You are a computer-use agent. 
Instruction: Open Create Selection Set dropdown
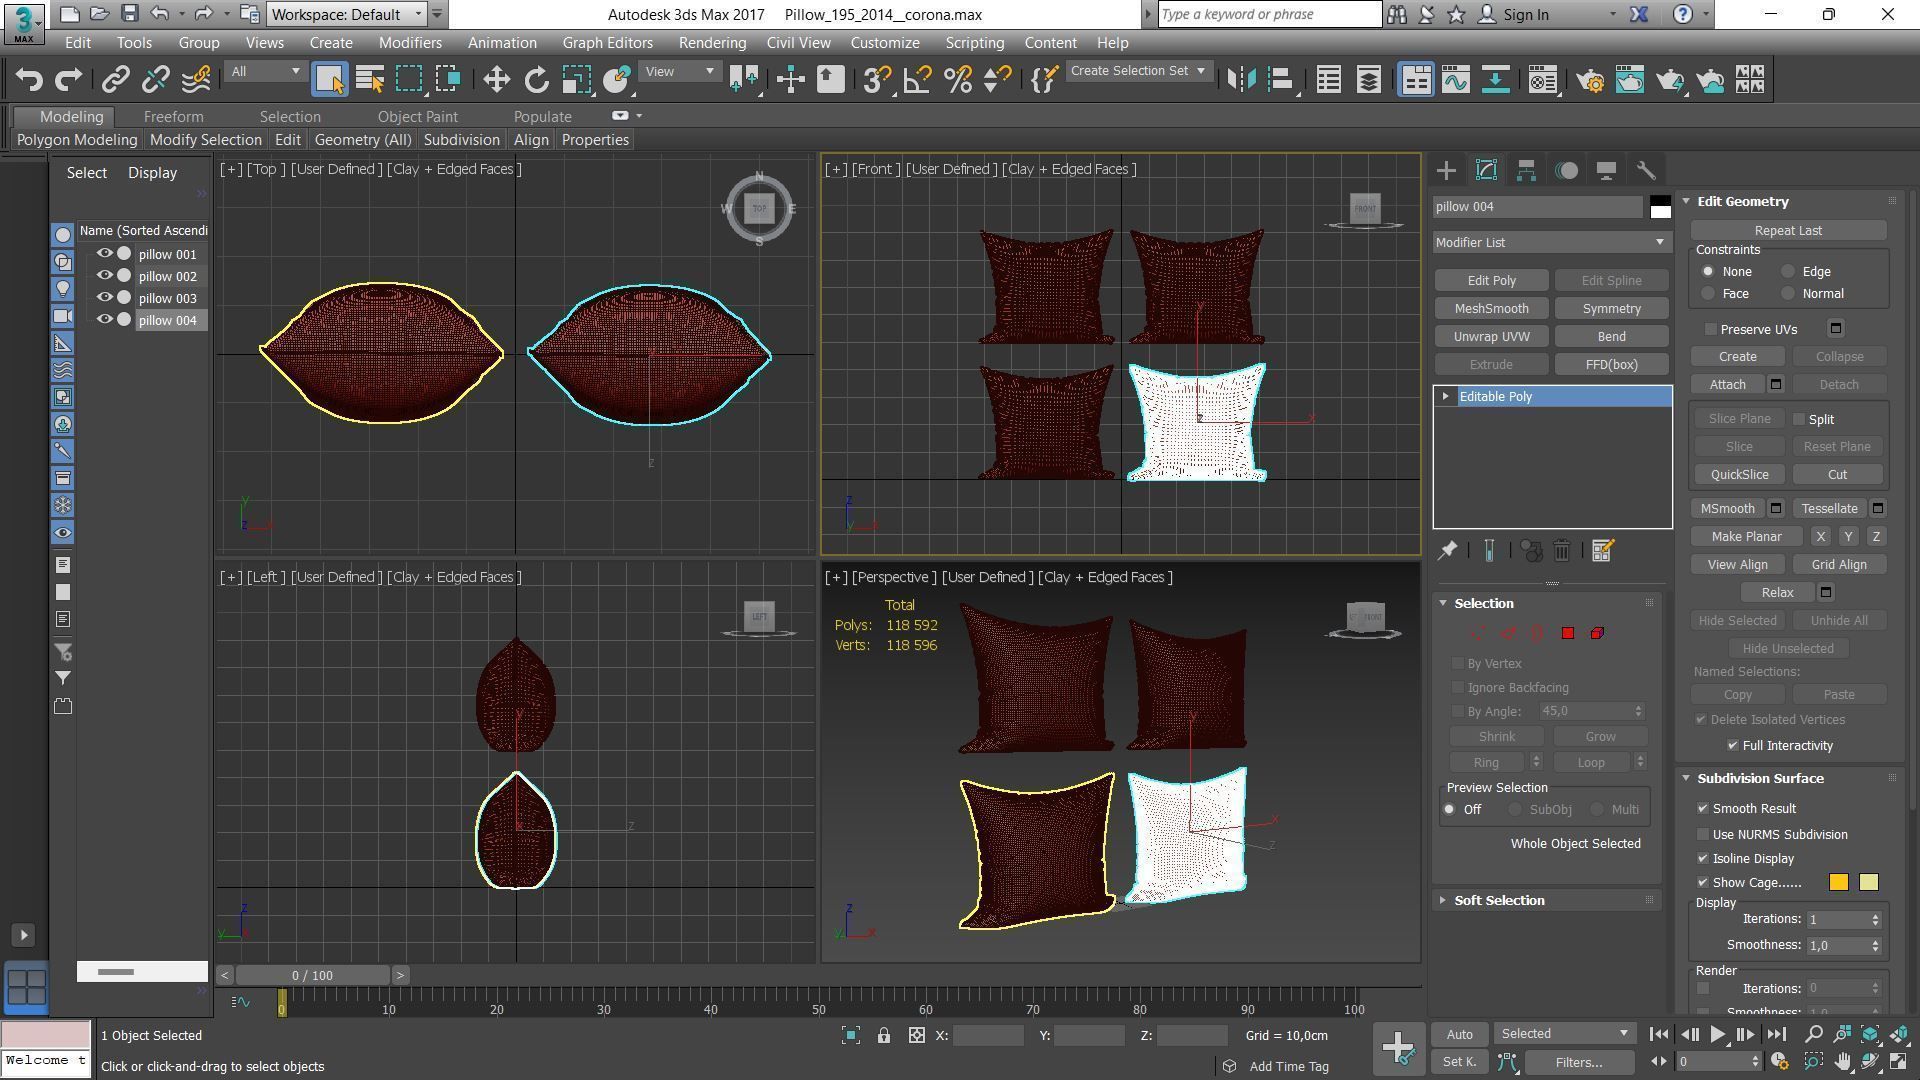[1139, 71]
